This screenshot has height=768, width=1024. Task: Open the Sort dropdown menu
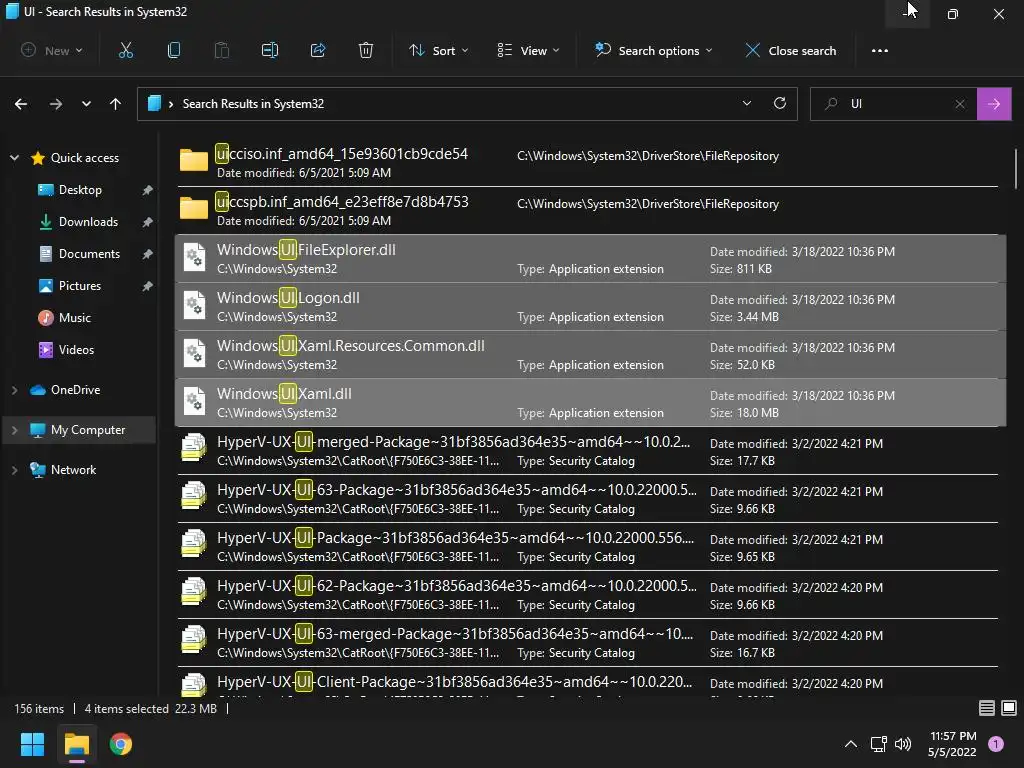point(438,50)
